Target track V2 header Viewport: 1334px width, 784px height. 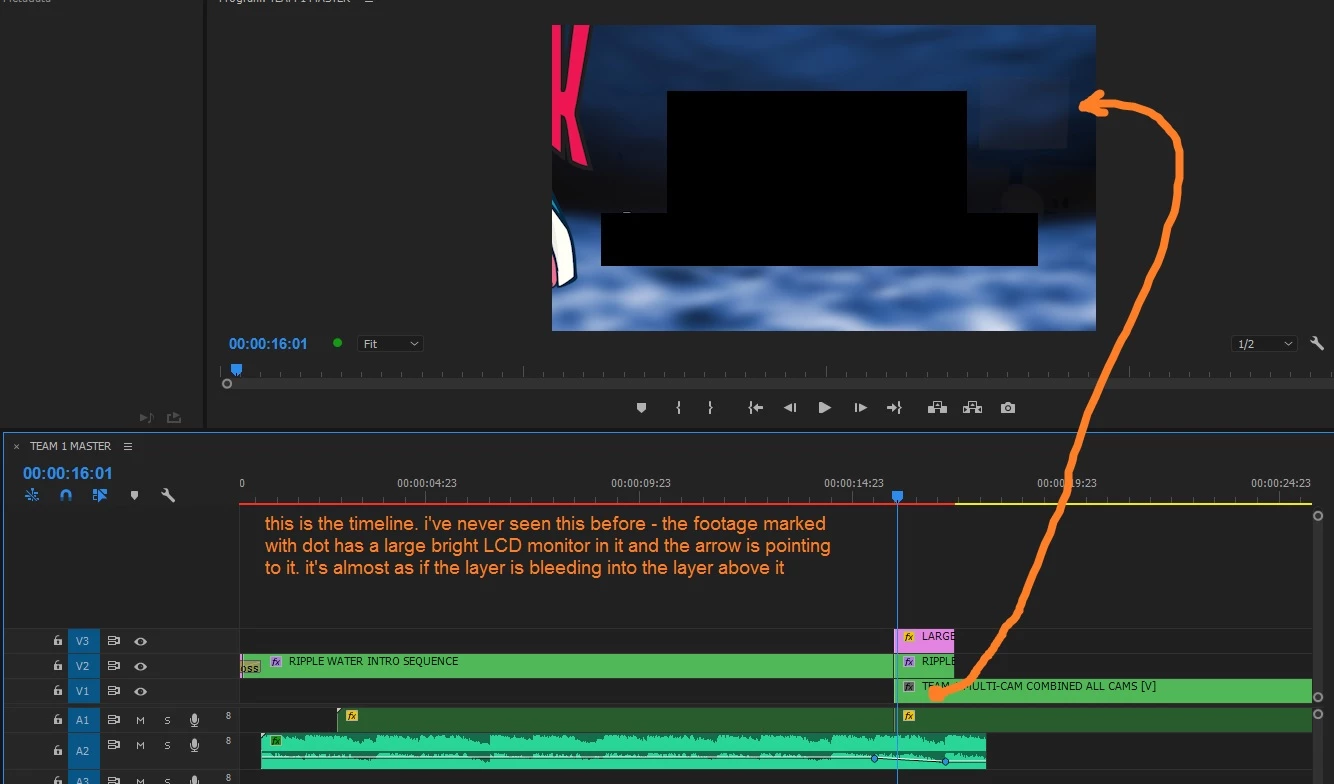coord(83,666)
